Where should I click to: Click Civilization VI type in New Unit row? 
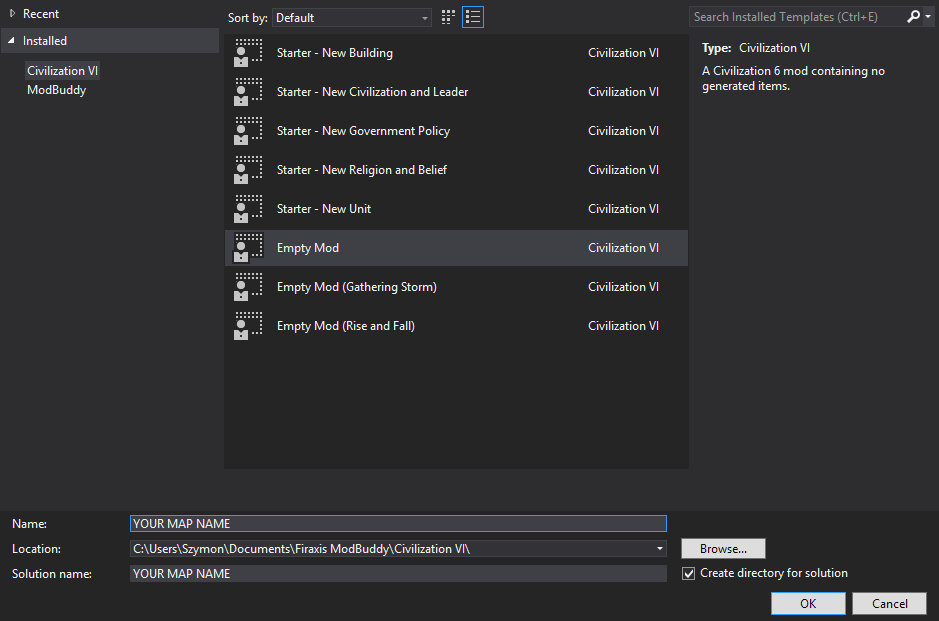coord(623,208)
